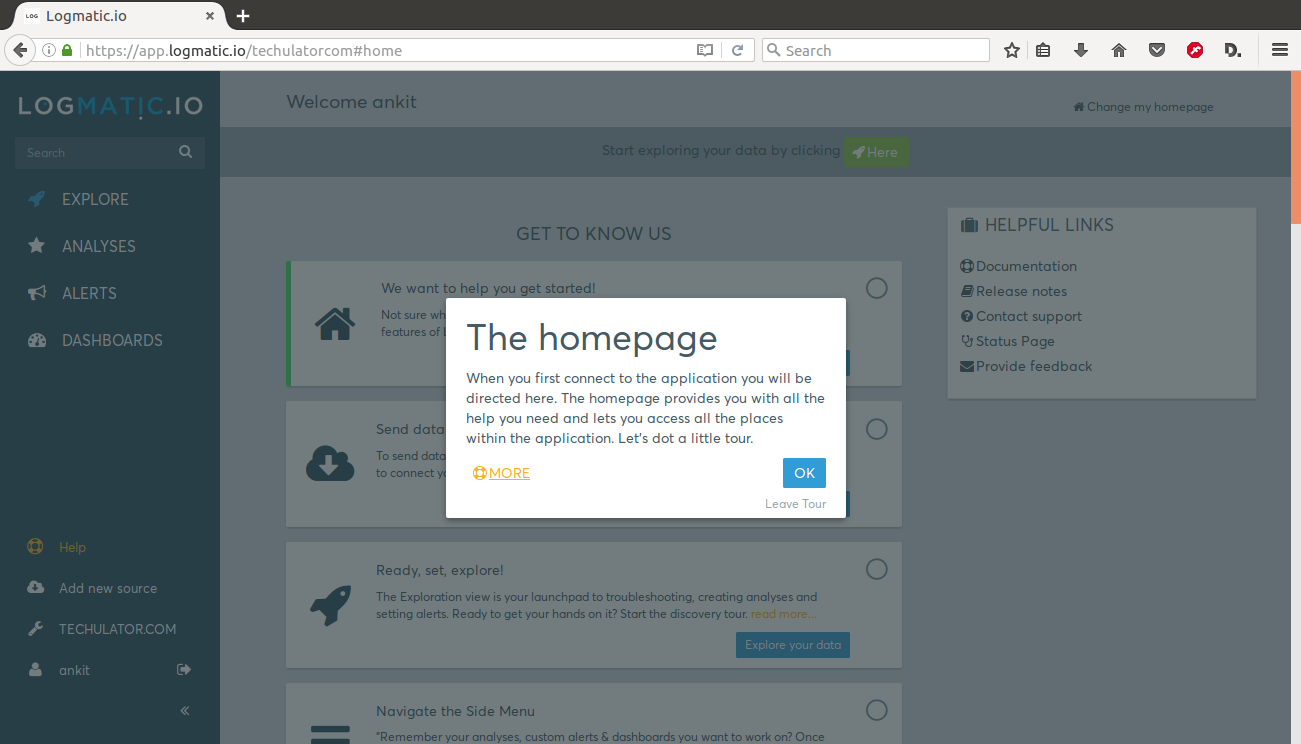Click the 'Welcome ankit' heading text
1301x744 pixels.
point(351,101)
